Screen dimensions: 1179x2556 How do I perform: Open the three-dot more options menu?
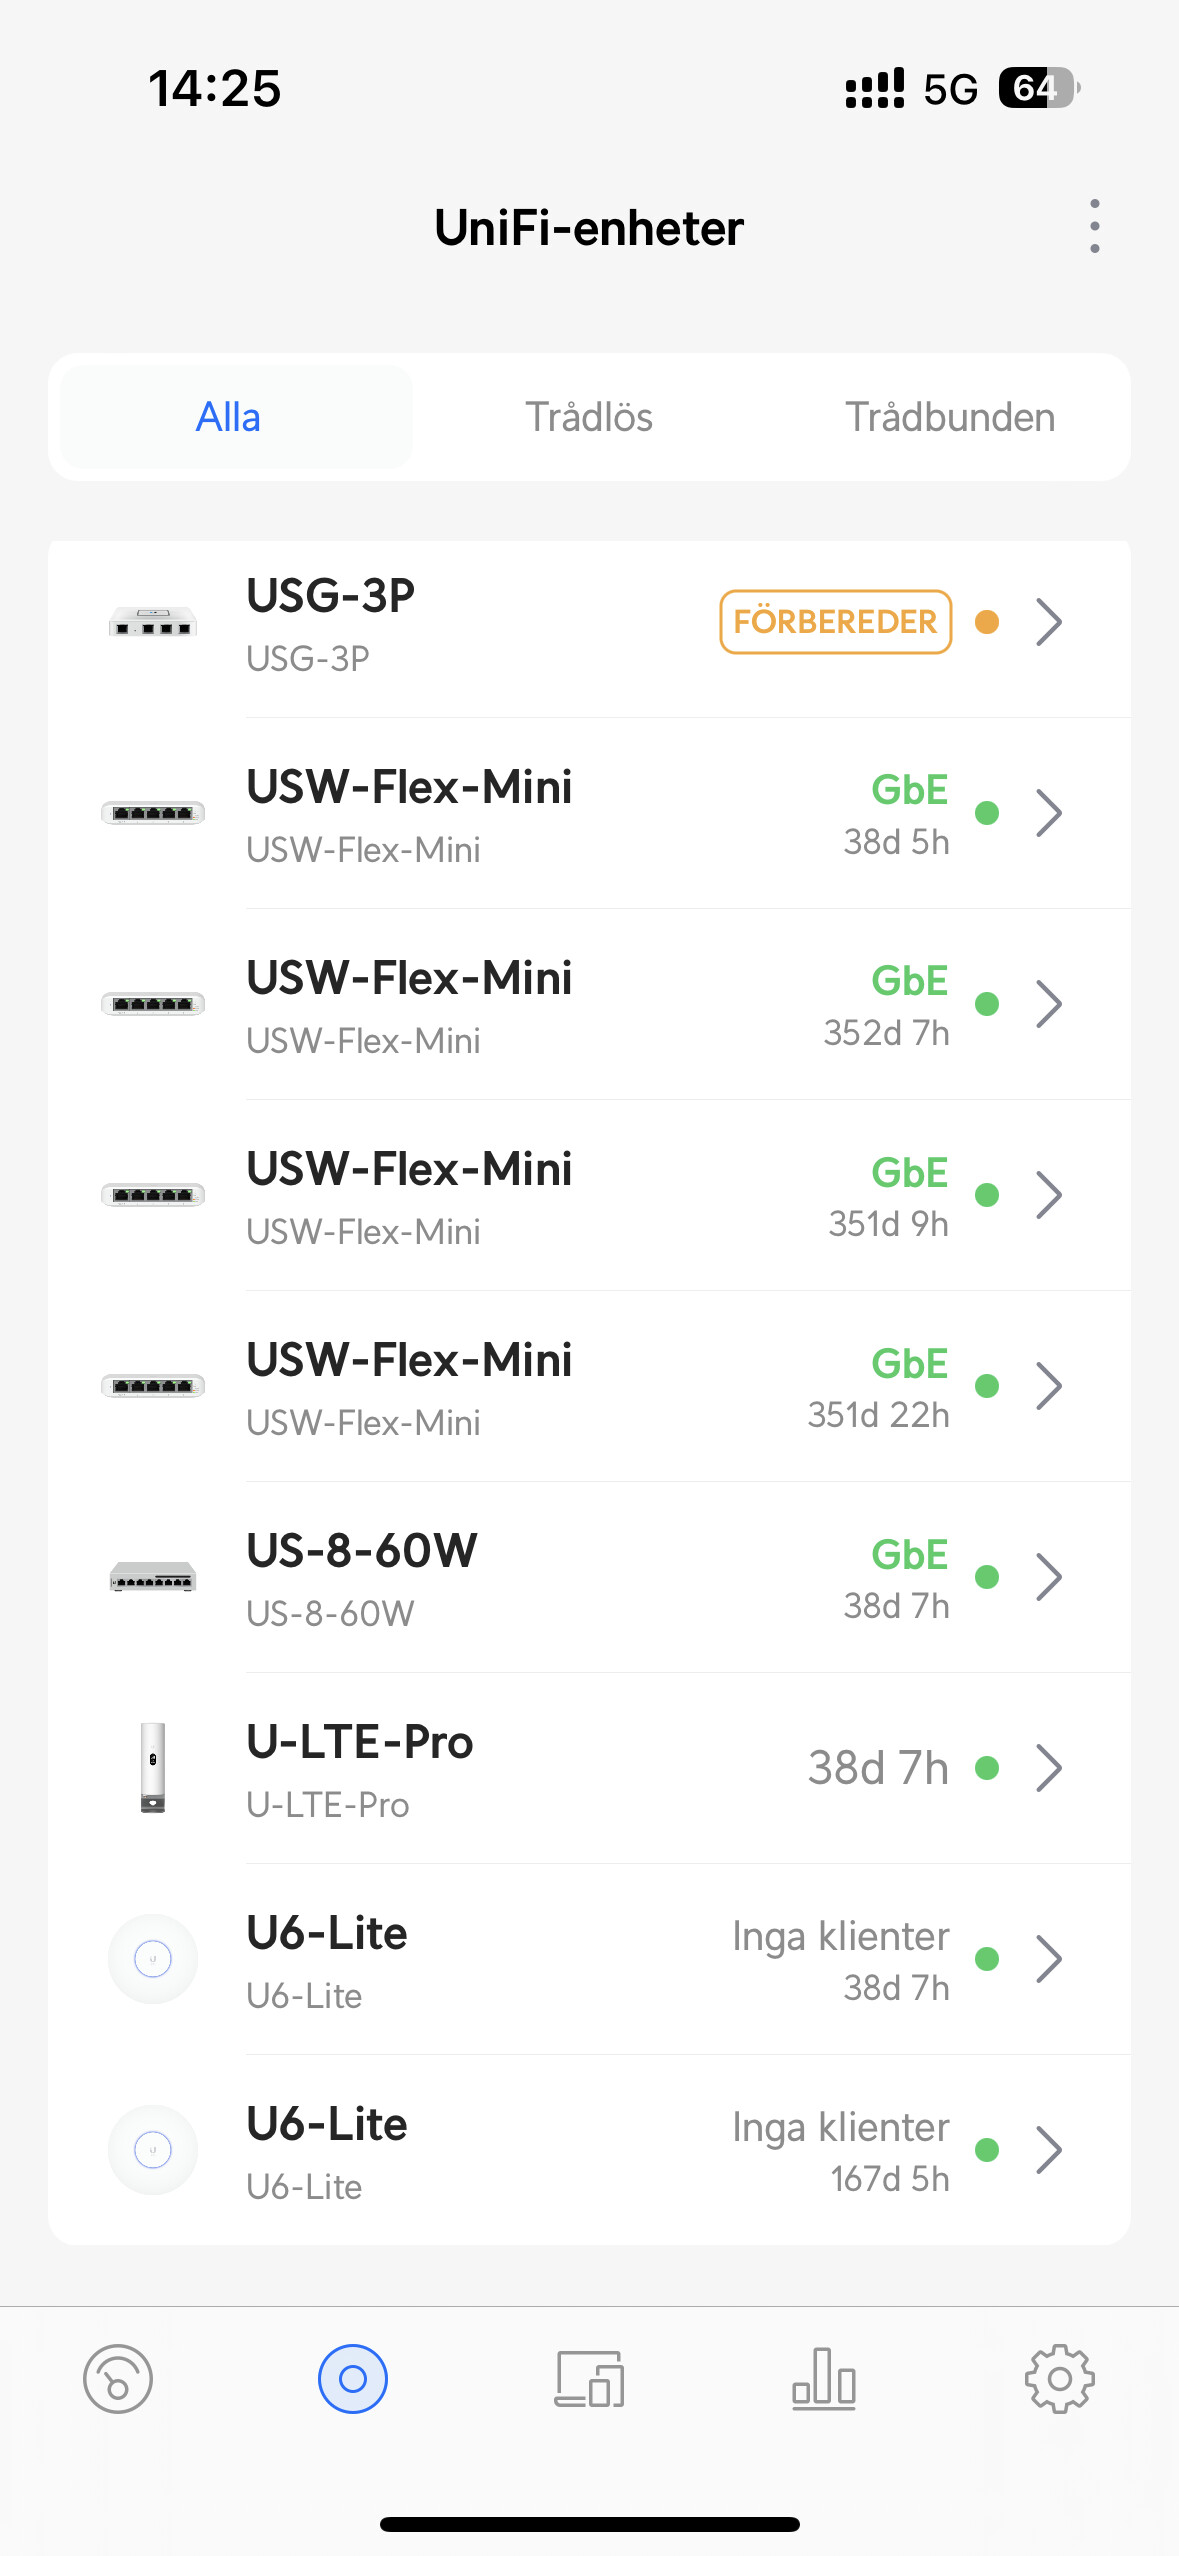[x=1095, y=226]
